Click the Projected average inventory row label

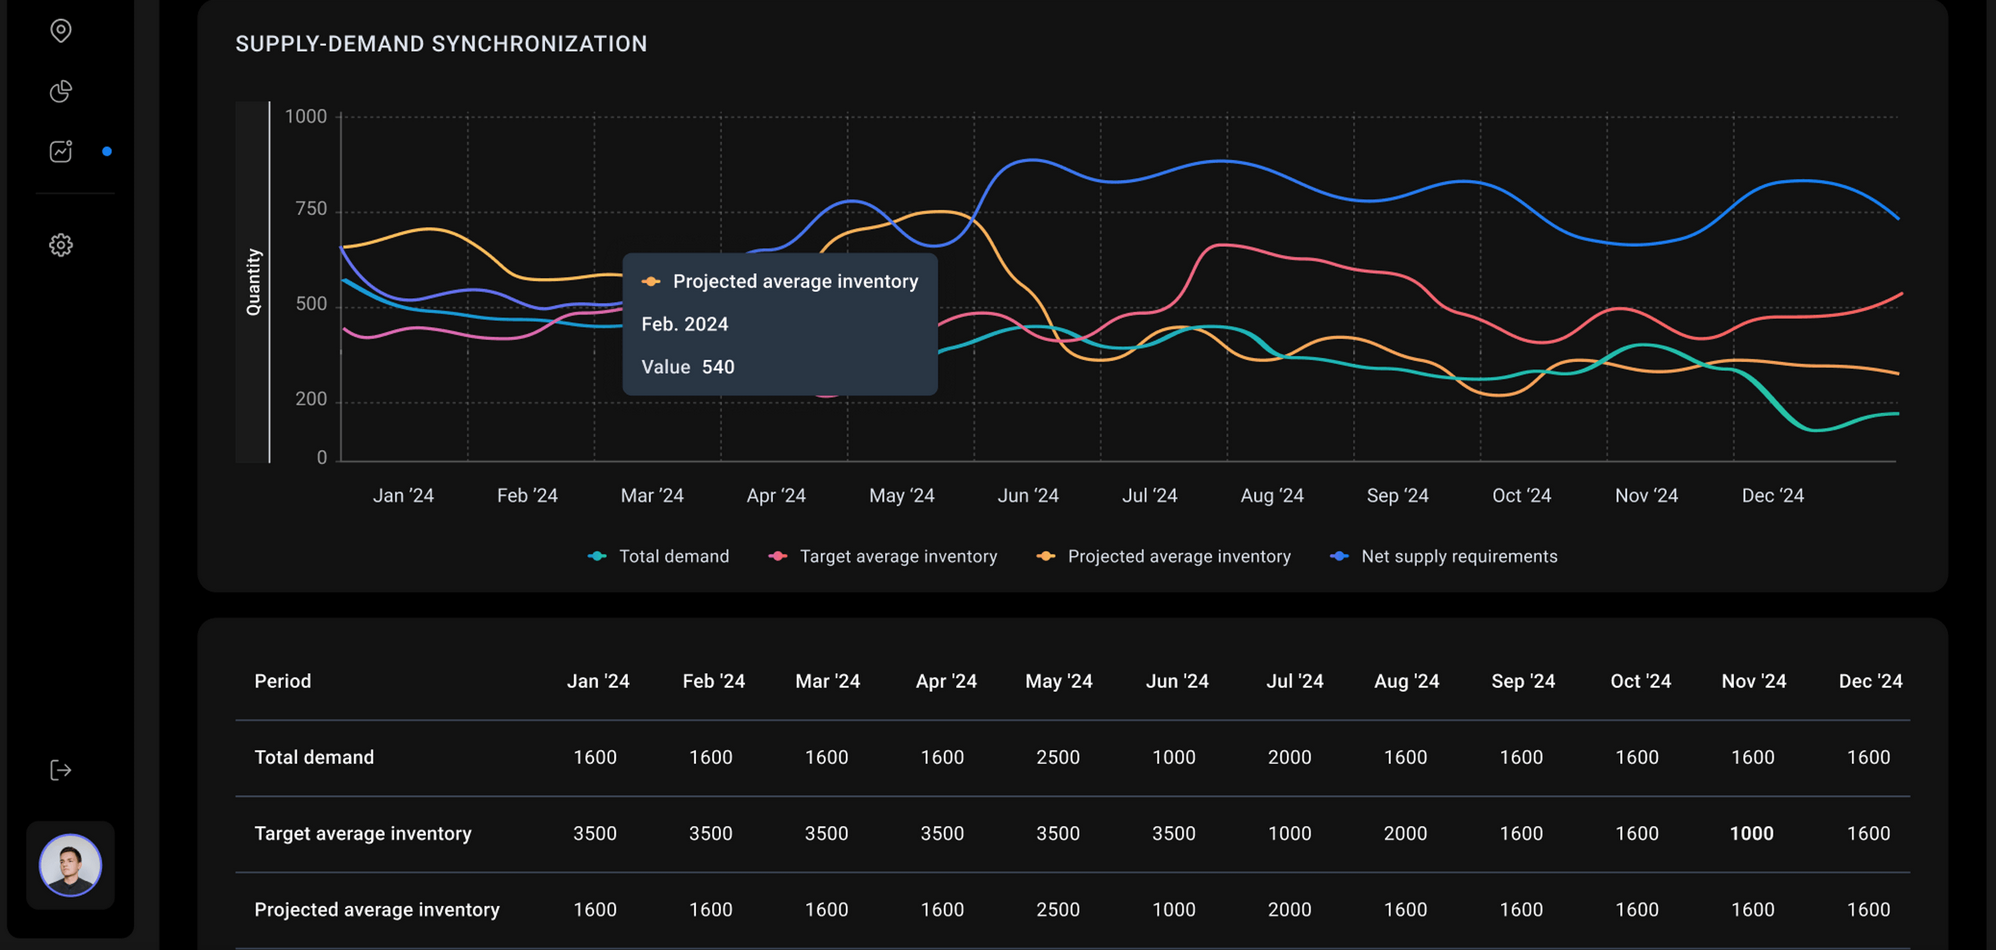pyautogui.click(x=377, y=909)
